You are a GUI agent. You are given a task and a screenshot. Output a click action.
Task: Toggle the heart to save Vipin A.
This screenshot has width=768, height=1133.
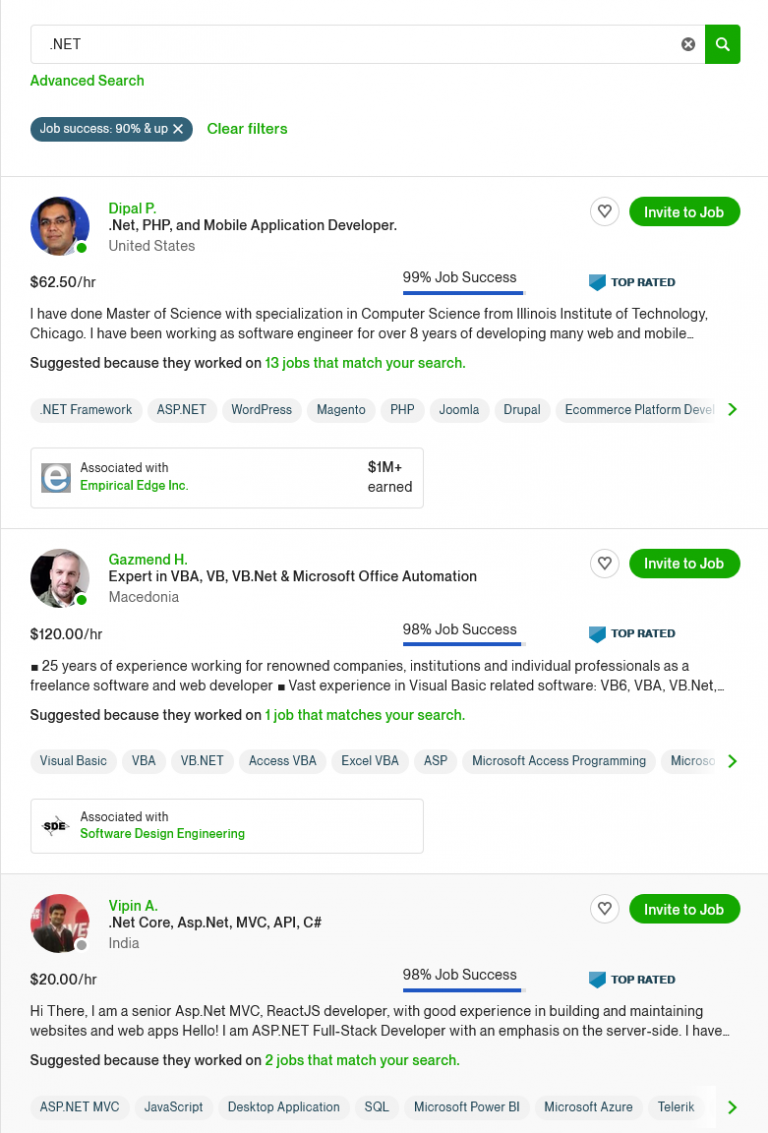coord(604,909)
